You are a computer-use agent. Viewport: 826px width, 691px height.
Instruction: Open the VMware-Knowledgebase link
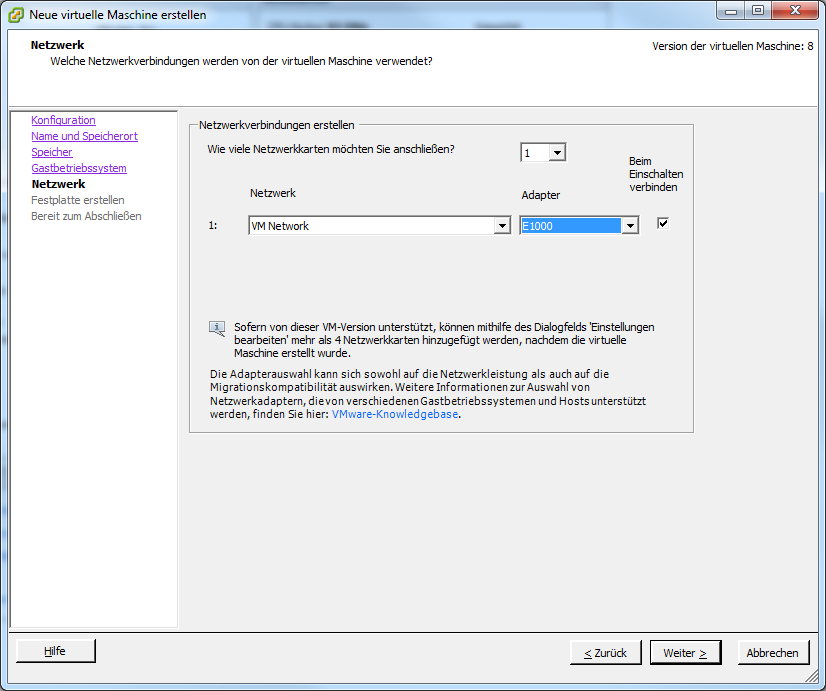pos(395,414)
